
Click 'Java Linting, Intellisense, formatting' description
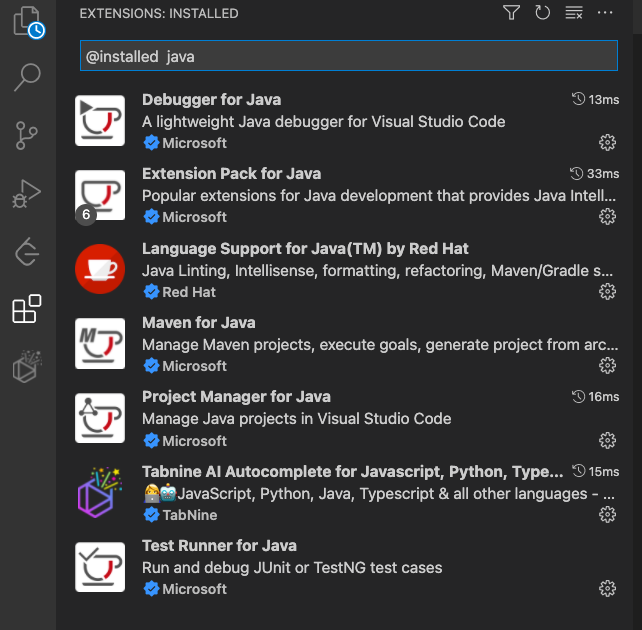coord(378,271)
